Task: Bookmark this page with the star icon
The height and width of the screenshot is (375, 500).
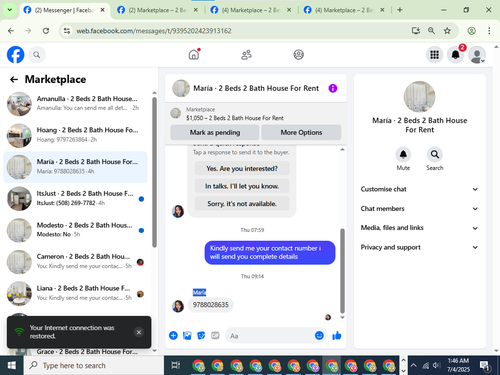Action: [x=447, y=31]
